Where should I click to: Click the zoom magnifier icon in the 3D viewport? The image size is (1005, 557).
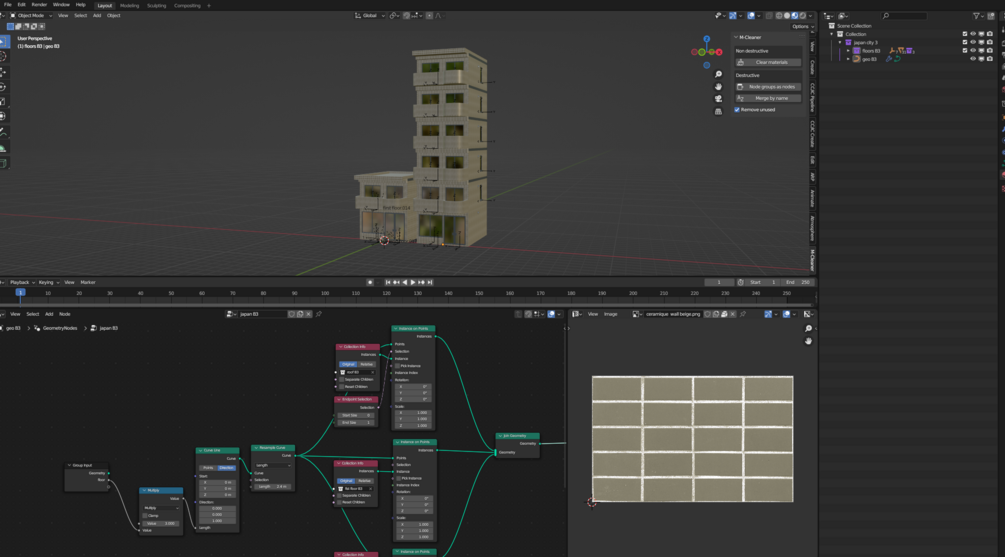[x=718, y=75]
